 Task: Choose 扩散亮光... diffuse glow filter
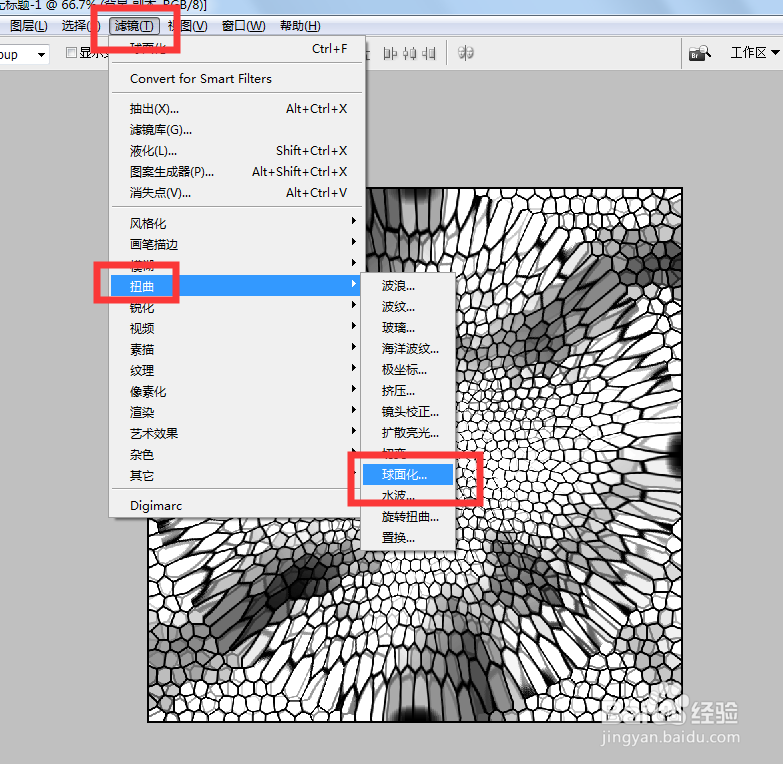click(x=408, y=432)
